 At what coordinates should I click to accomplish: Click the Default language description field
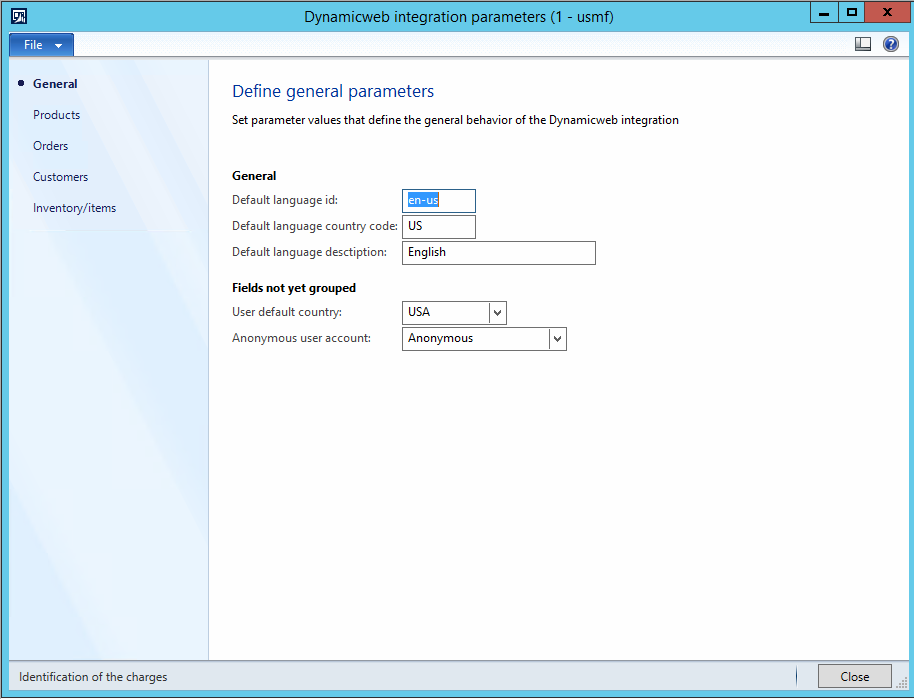coord(498,252)
